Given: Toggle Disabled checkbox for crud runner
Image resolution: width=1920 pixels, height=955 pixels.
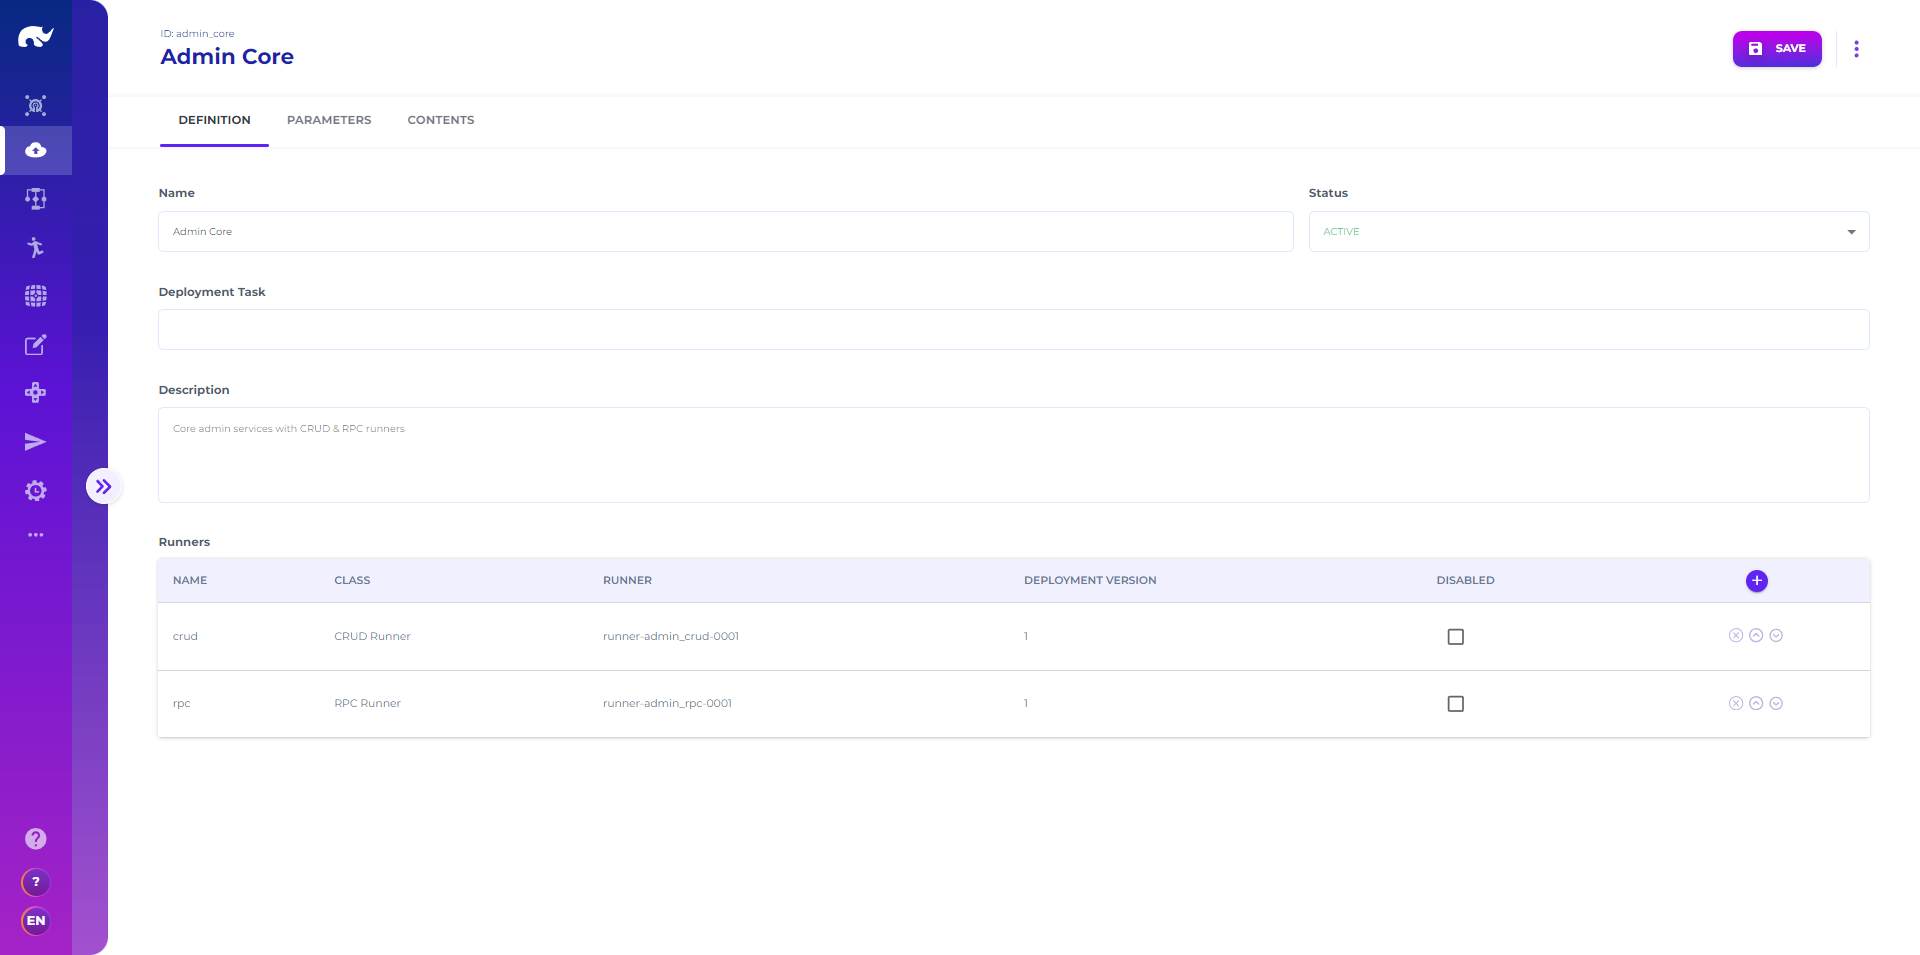Looking at the screenshot, I should tap(1455, 637).
